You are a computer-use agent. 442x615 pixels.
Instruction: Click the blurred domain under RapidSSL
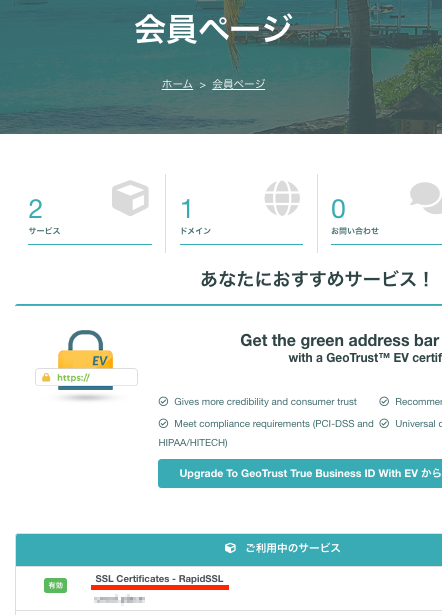(x=120, y=599)
